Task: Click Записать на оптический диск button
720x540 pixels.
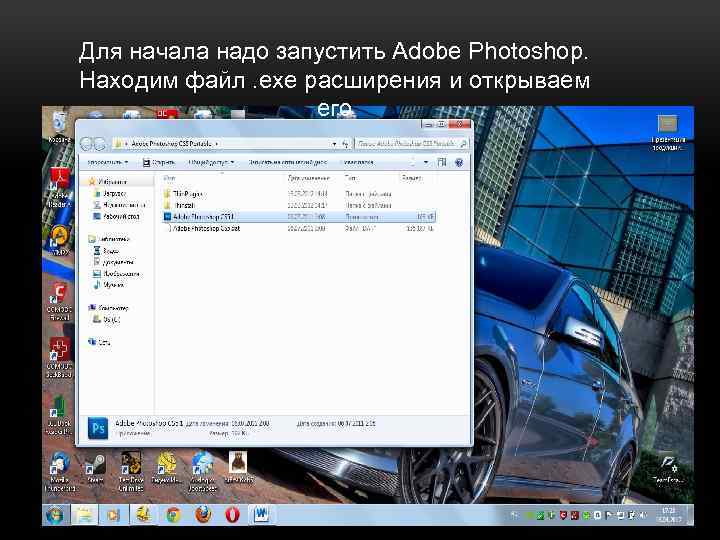Action: pos(287,162)
